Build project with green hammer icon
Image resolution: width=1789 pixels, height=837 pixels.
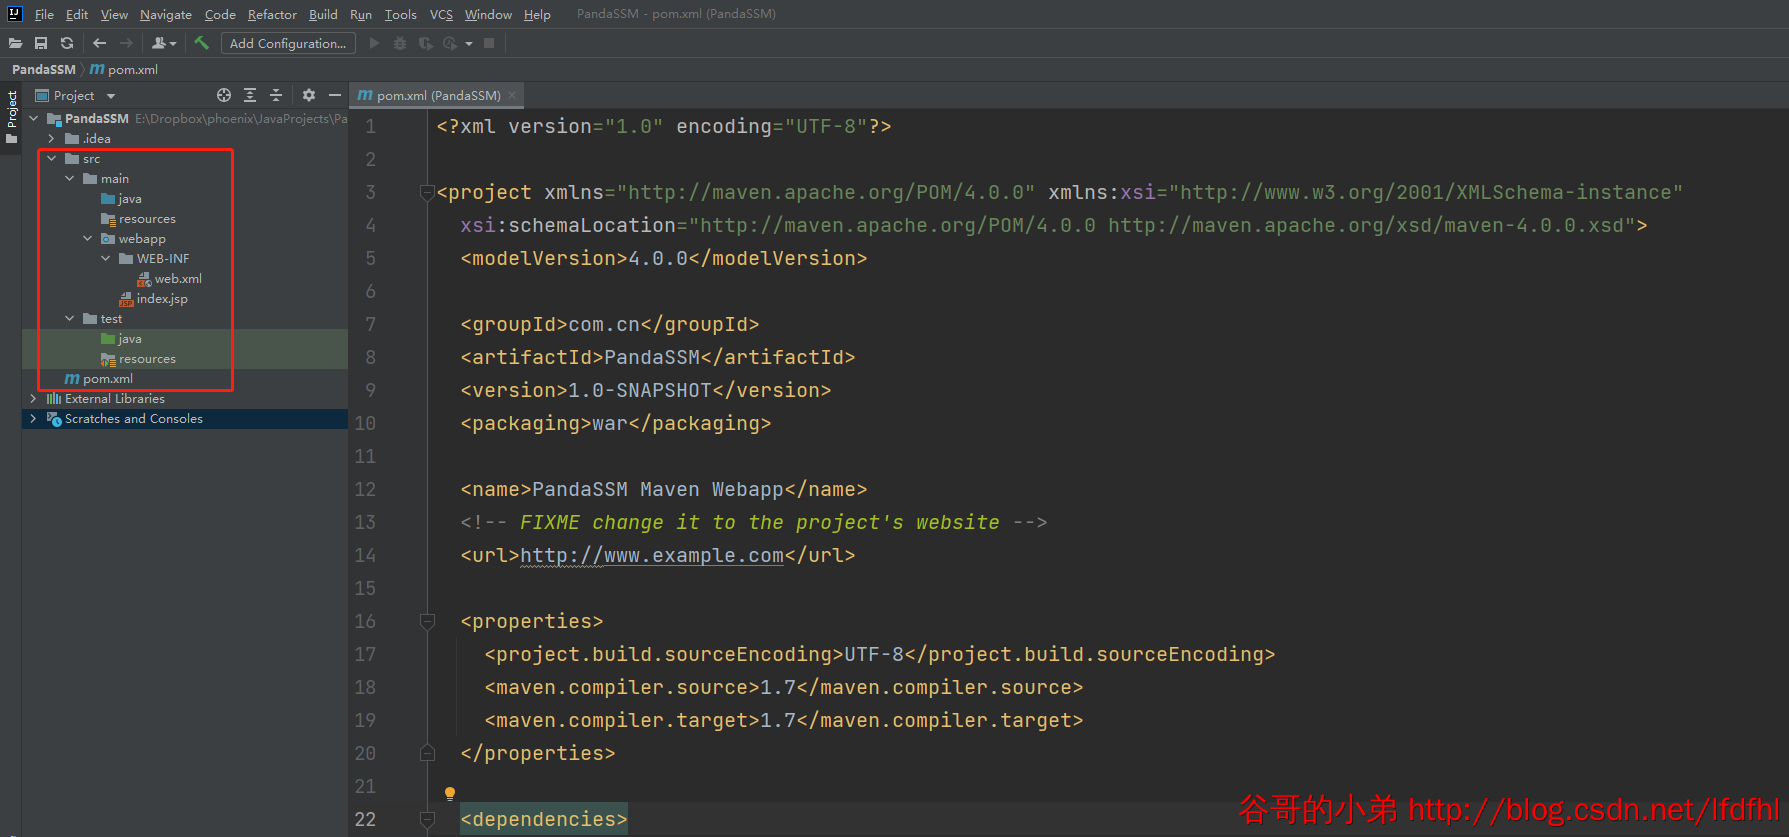tap(201, 43)
